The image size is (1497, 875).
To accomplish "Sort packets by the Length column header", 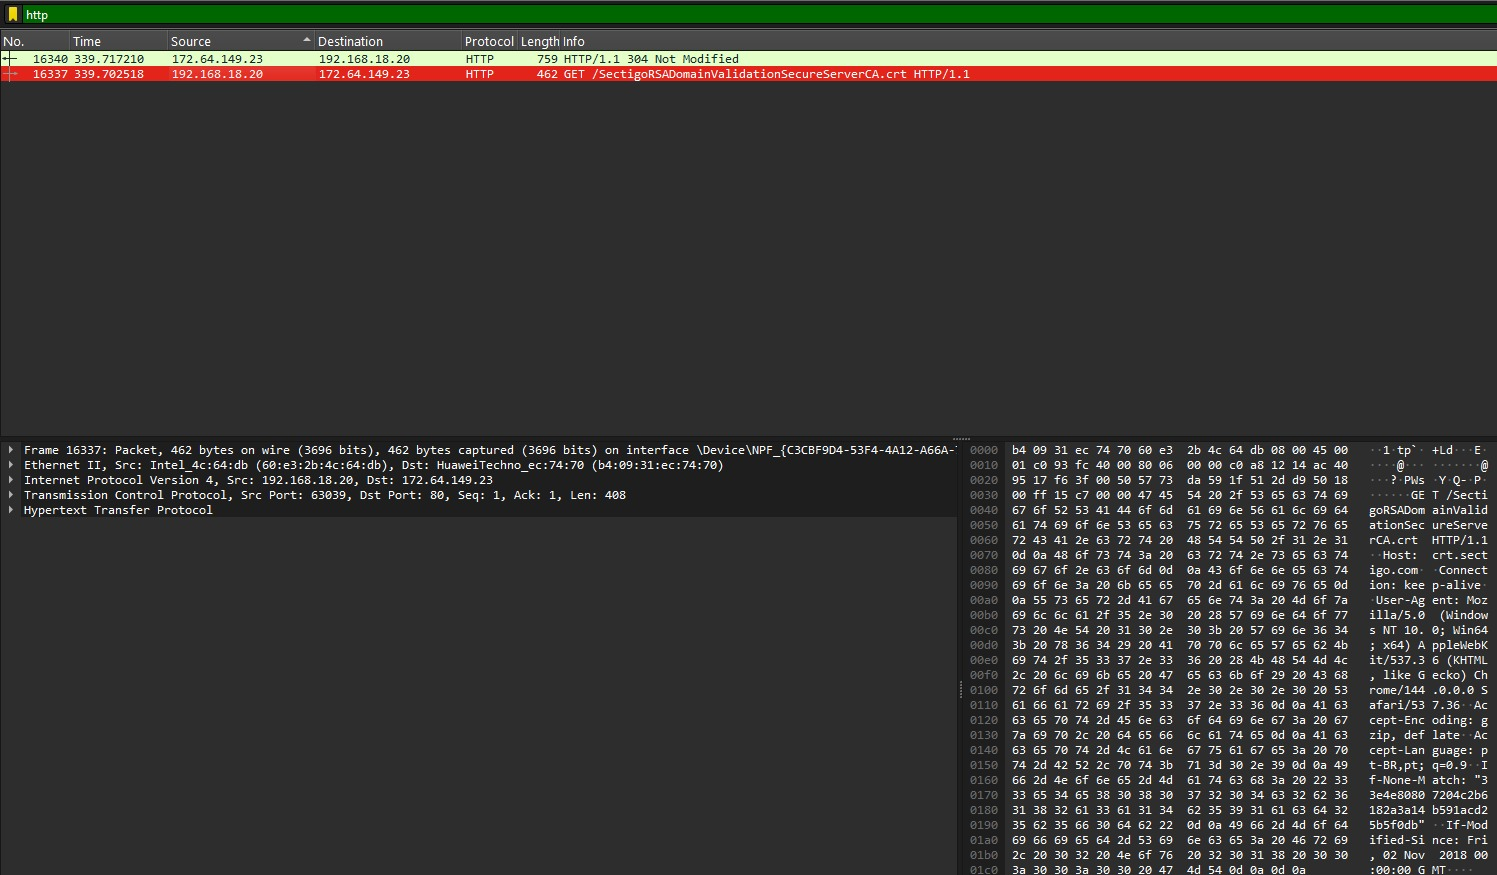I will coord(540,41).
